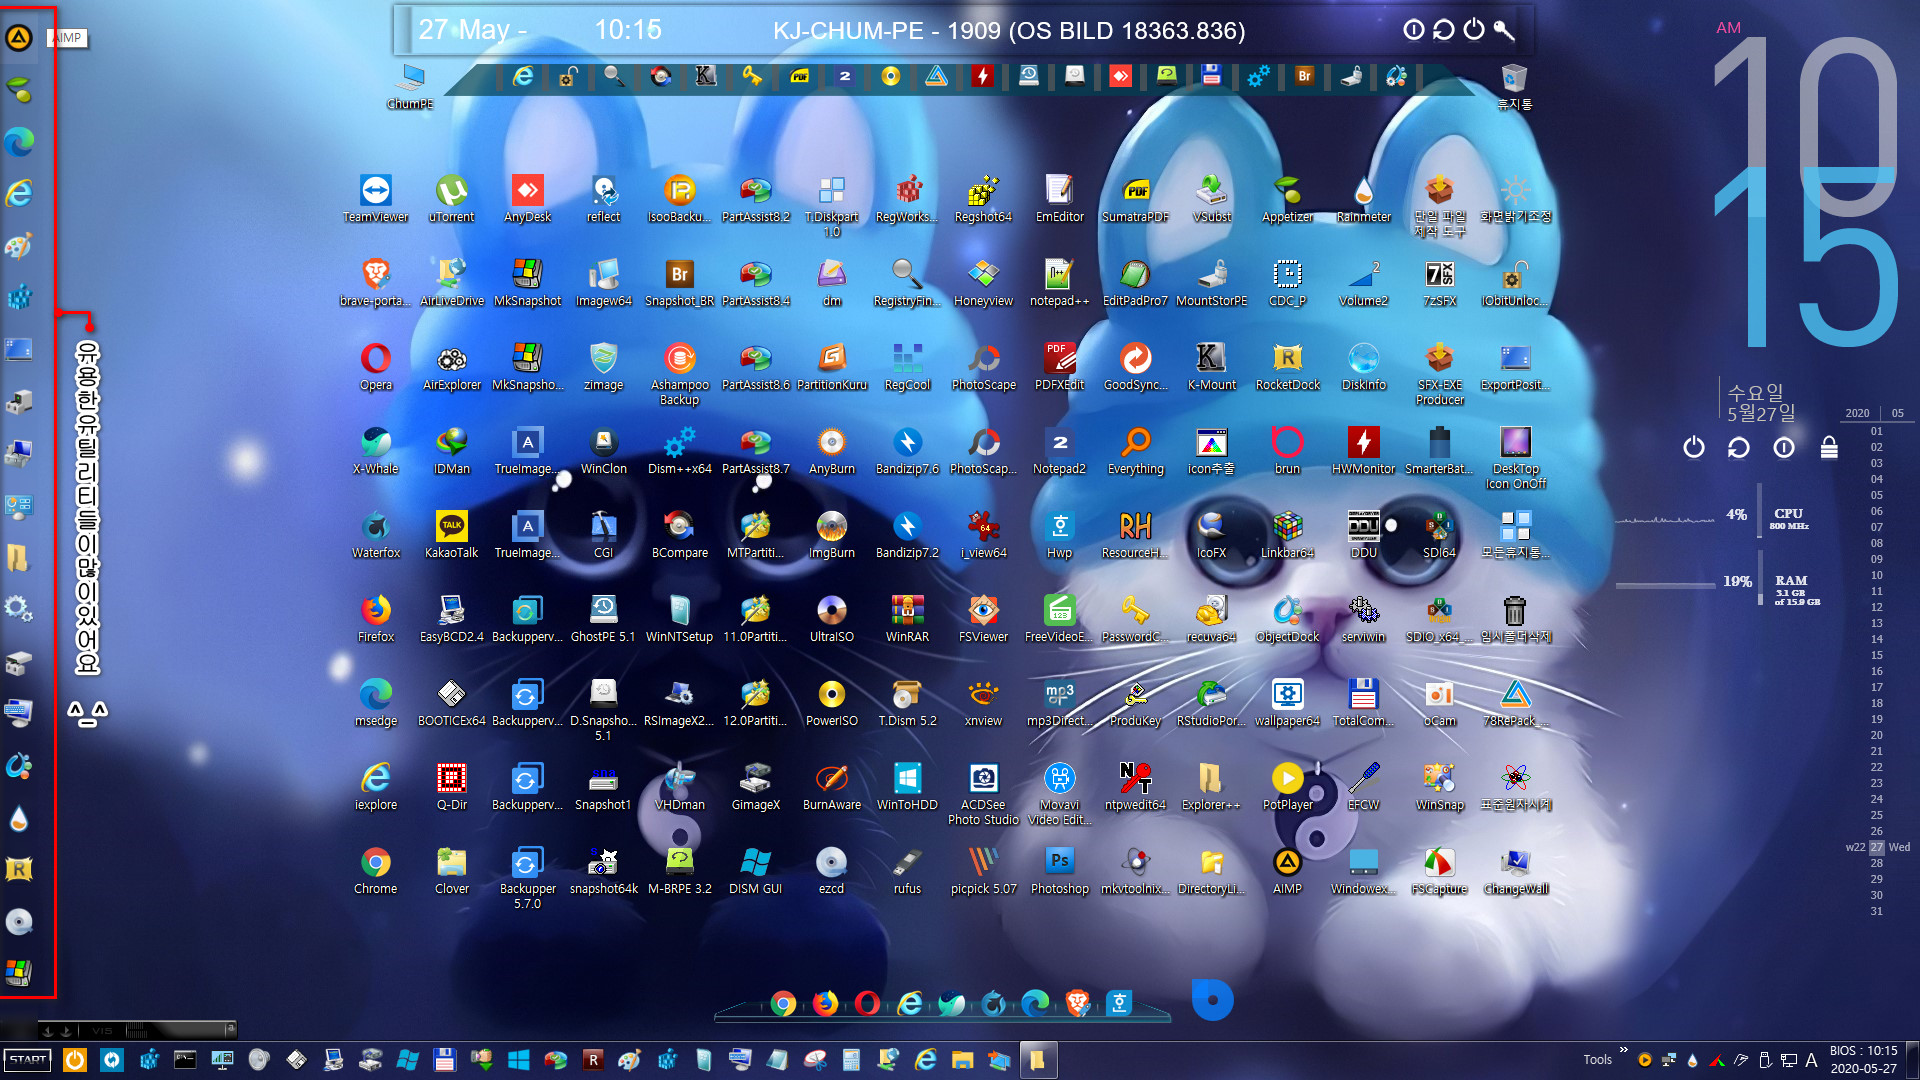
Task: Click the input language A tray icon
Action: click(x=1811, y=1060)
